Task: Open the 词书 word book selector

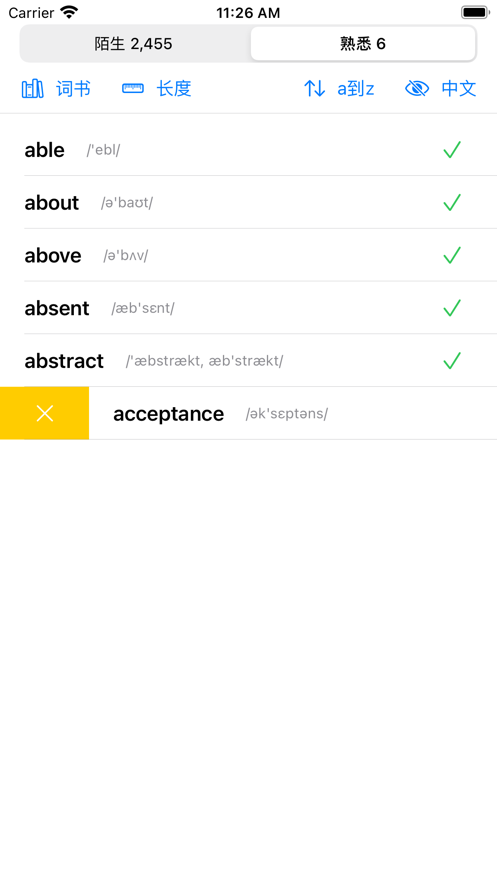Action: pos(73,89)
